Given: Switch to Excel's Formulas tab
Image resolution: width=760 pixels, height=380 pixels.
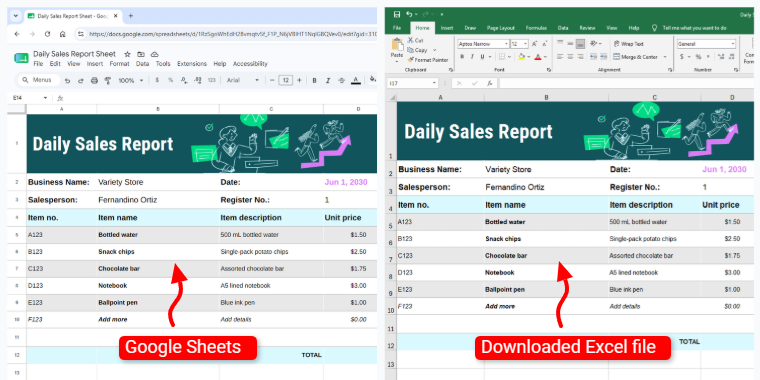Looking at the screenshot, I should click(536, 28).
